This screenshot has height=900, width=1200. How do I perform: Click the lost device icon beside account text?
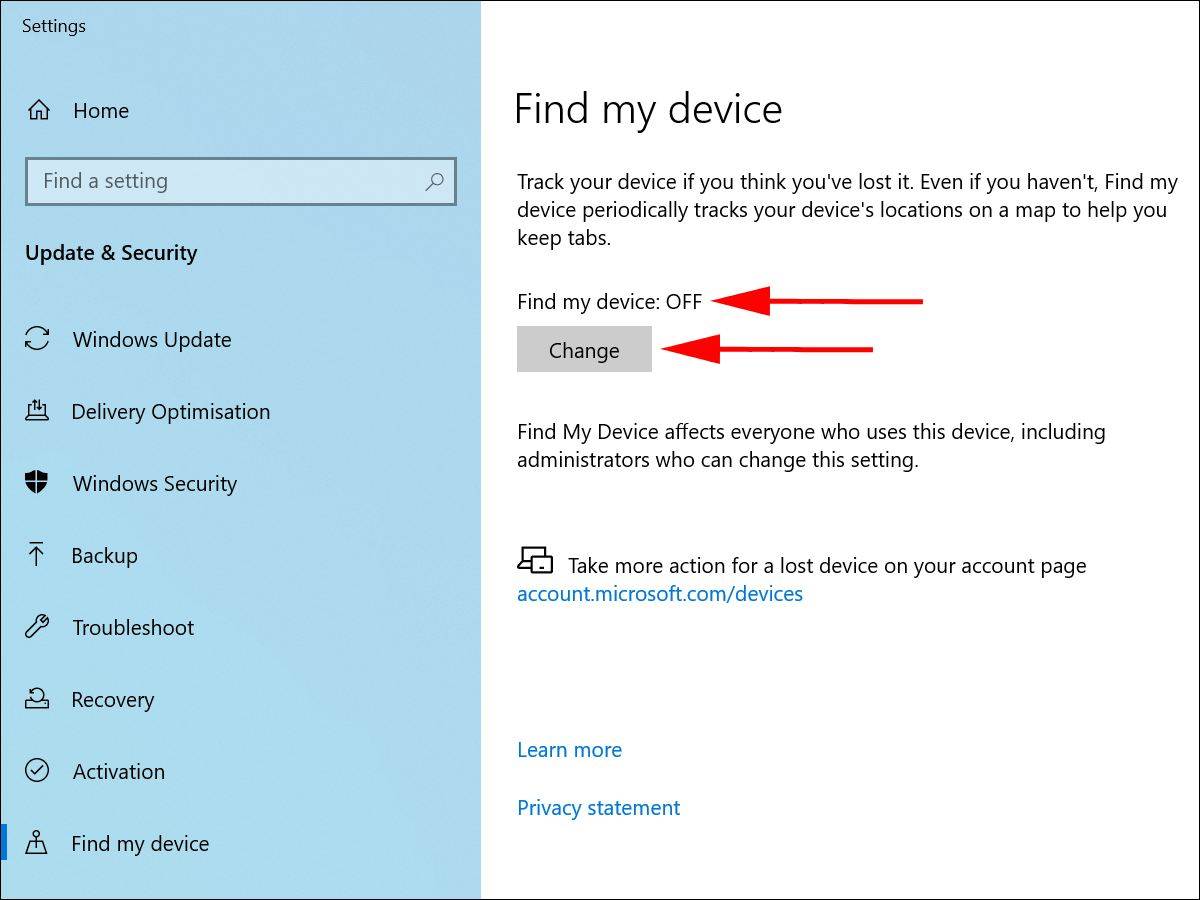535,560
